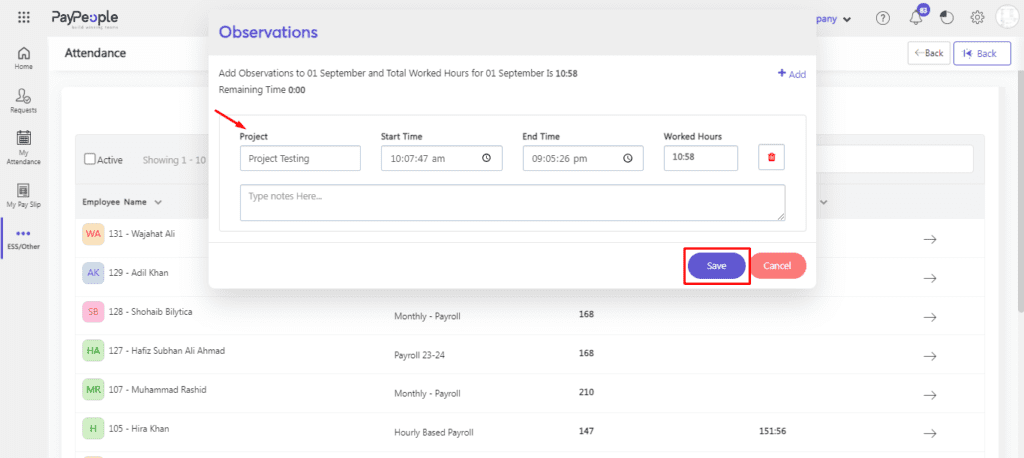Open ESS/Other sidebar menu
The image size is (1024, 458).
tap(24, 238)
